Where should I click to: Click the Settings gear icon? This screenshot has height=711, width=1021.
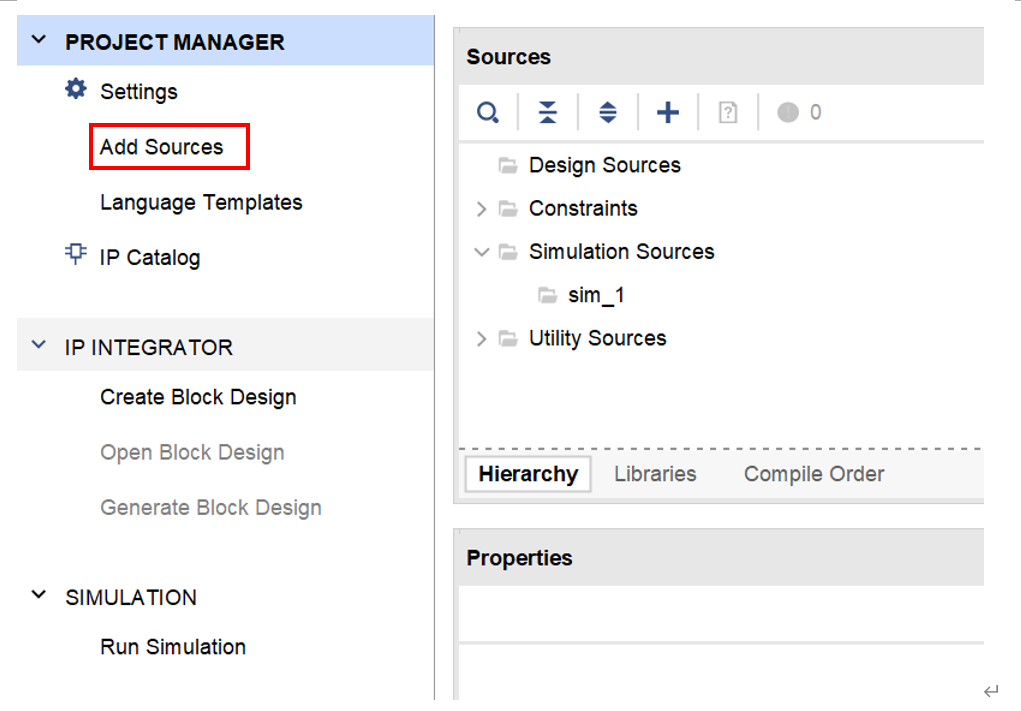[x=76, y=90]
